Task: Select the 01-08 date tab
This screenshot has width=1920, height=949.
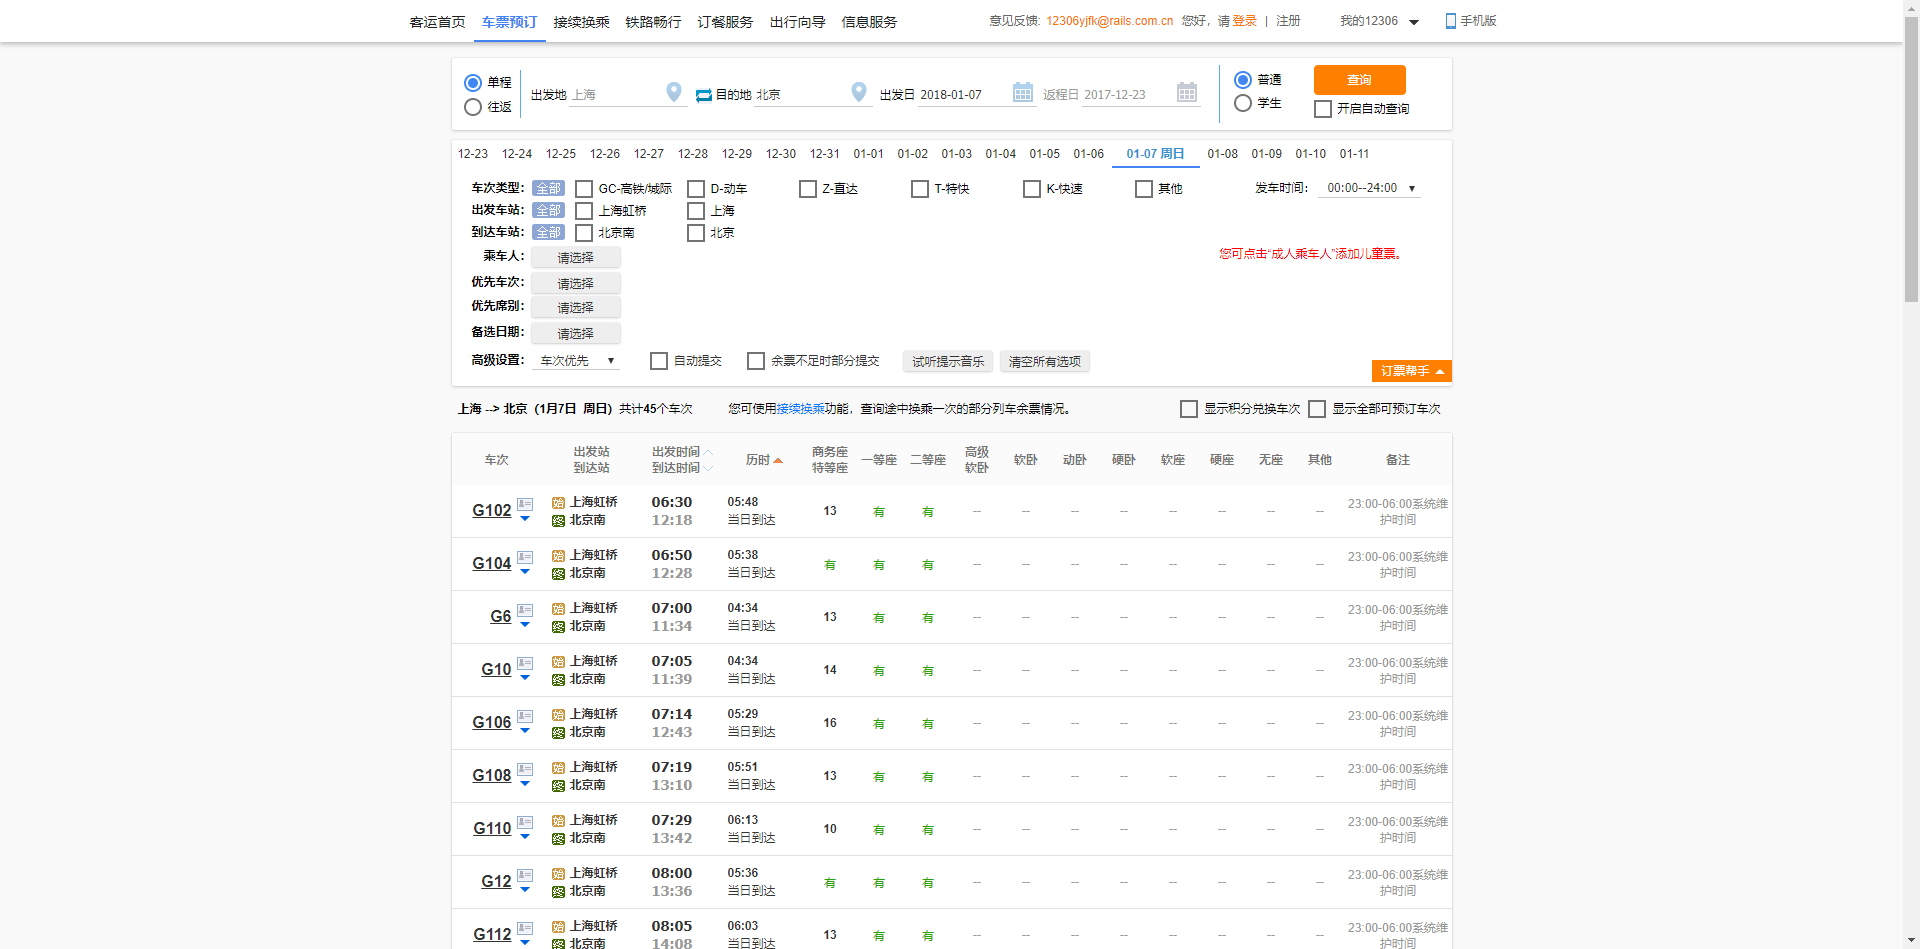Action: pyautogui.click(x=1222, y=154)
